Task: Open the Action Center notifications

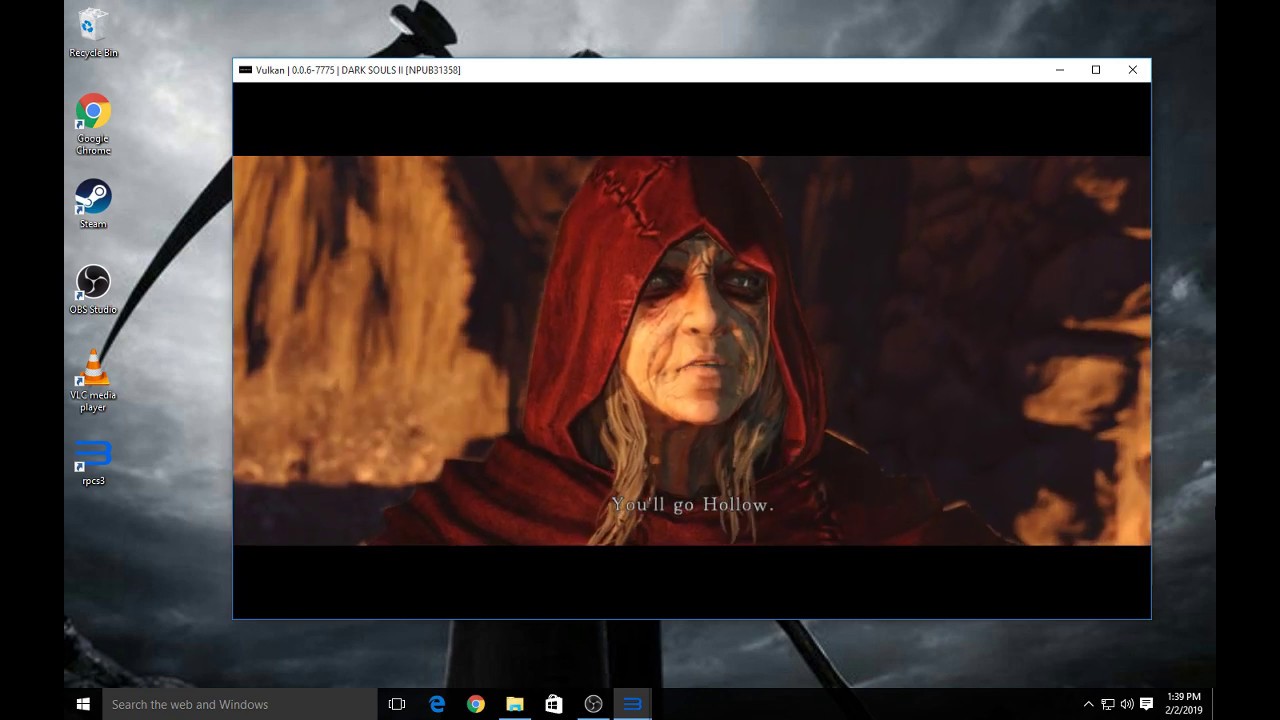Action: coord(1147,704)
